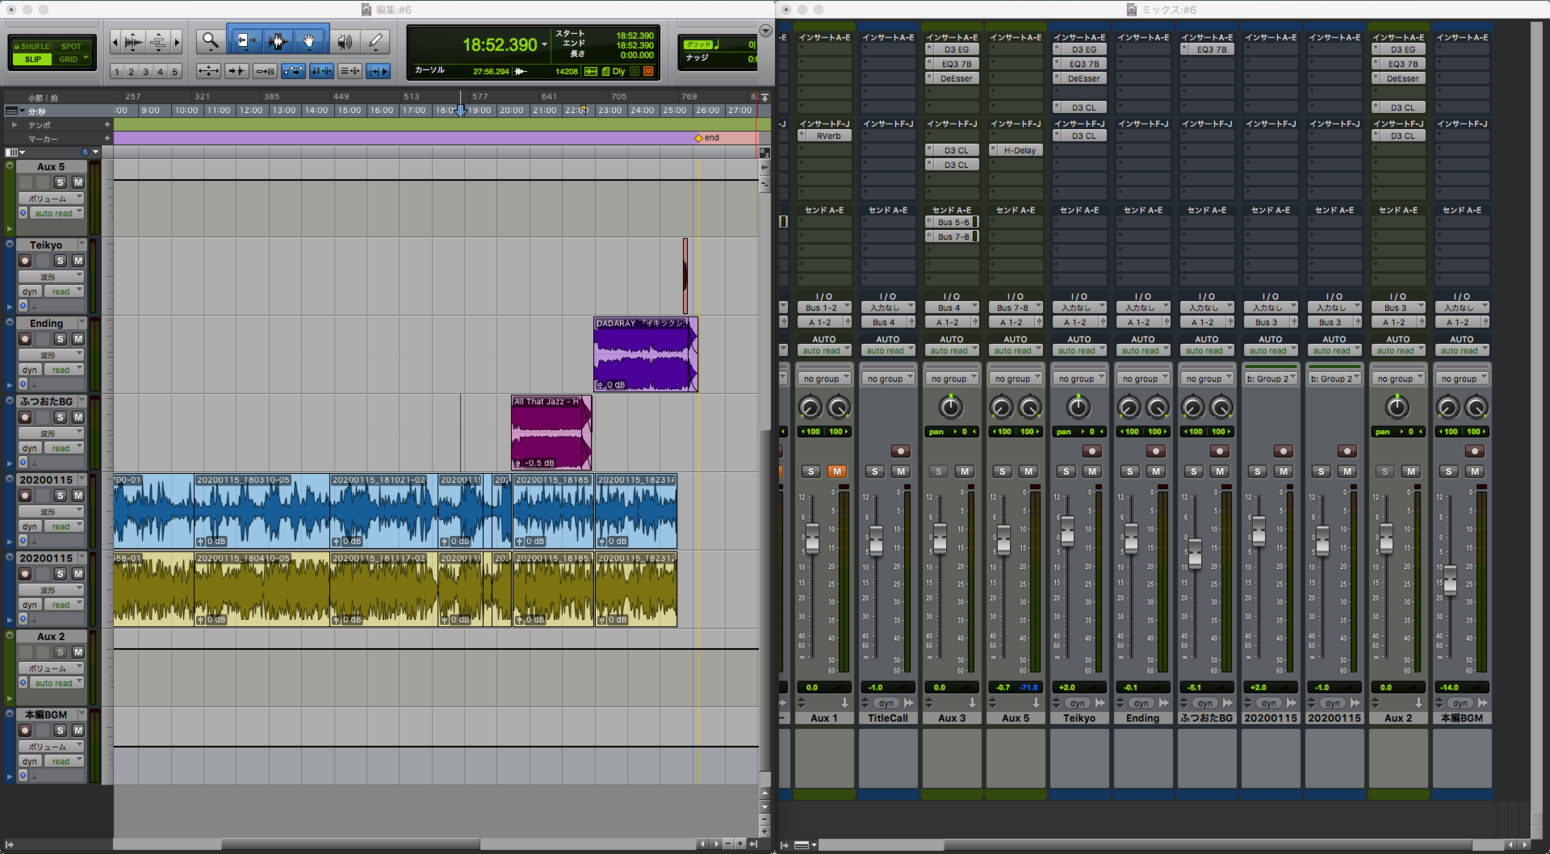
Task: Click the horizontal zoom in arrow
Action: (177, 42)
